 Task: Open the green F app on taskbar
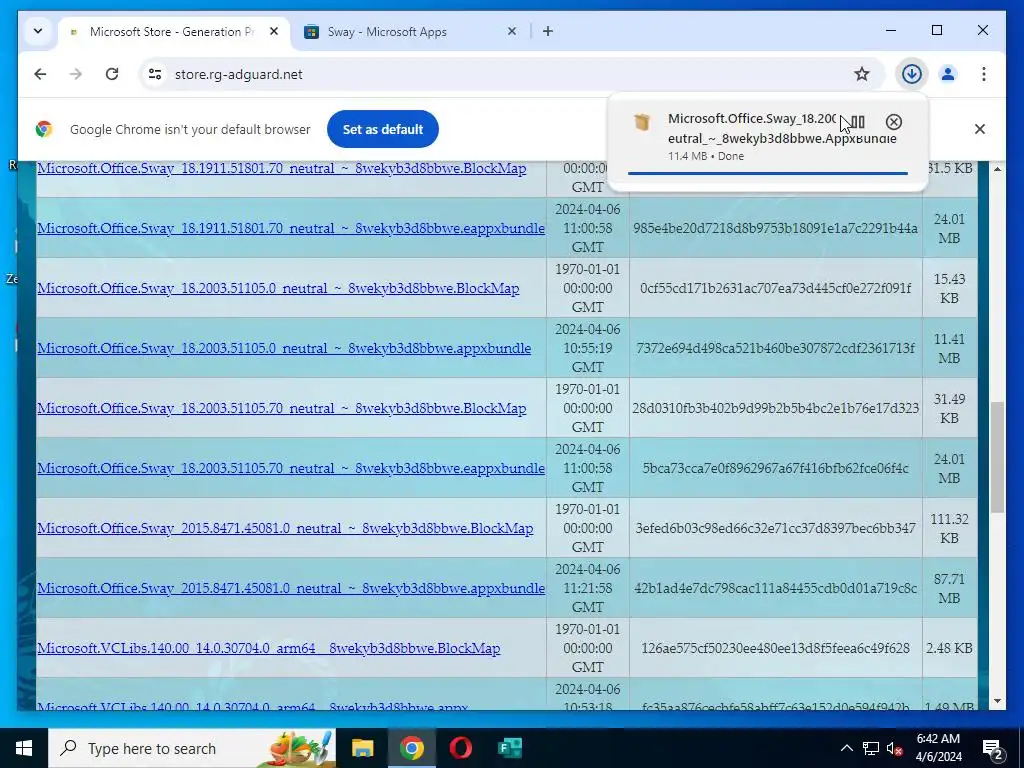tap(509, 748)
